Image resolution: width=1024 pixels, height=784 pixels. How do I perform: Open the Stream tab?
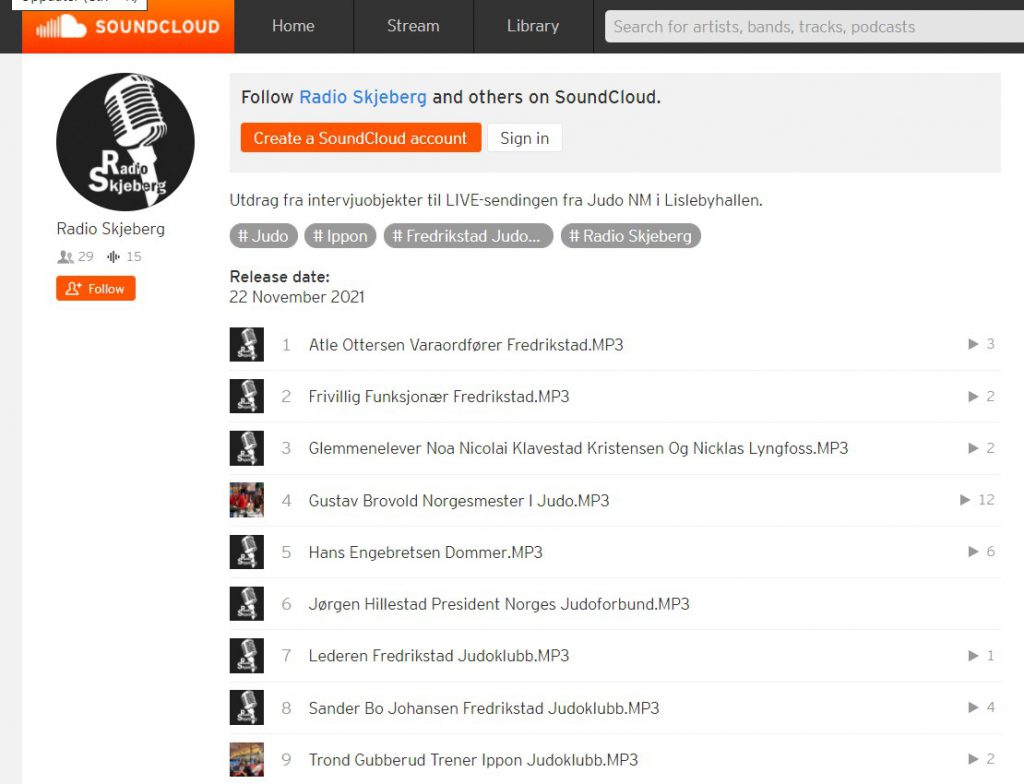tap(413, 26)
